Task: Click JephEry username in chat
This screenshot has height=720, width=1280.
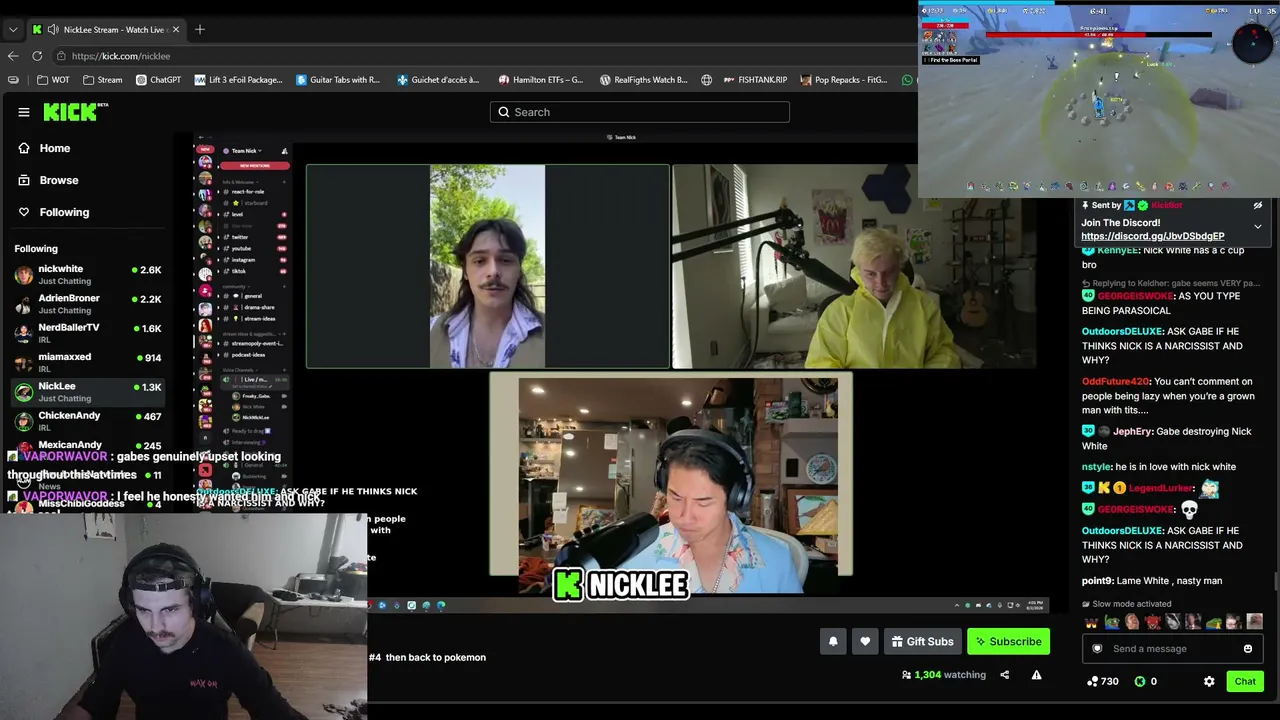Action: (x=1132, y=432)
